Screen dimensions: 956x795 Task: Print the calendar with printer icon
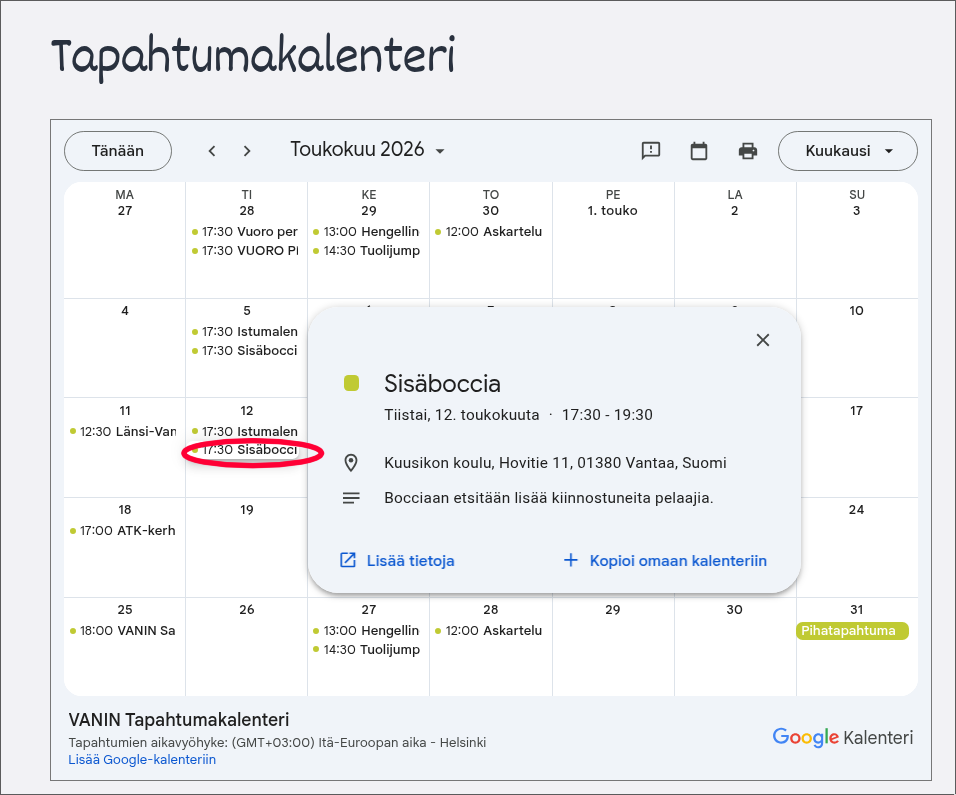click(x=747, y=151)
